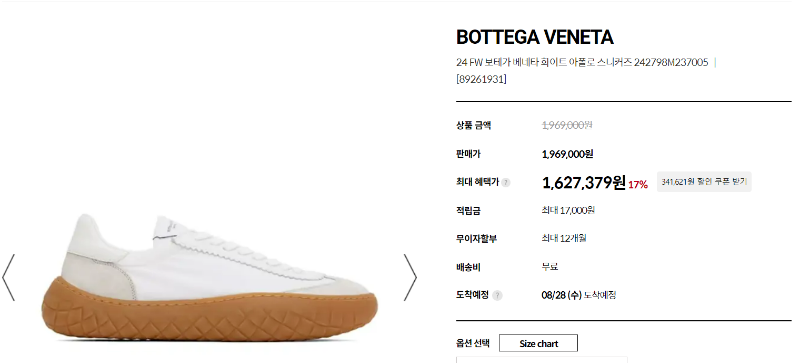Click the red 17% discount label
This screenshot has width=800, height=363.
pos(638,185)
